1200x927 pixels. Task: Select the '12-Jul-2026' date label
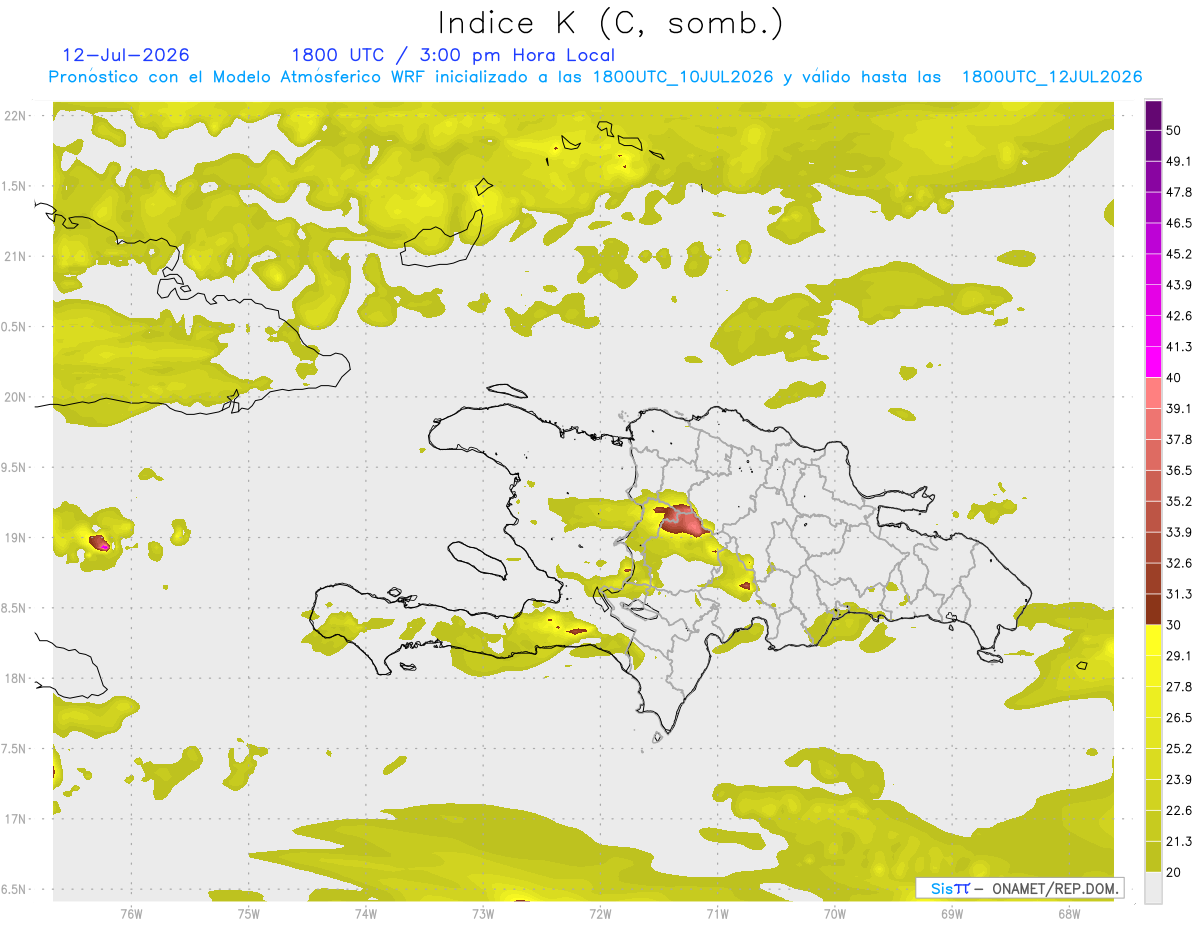(126, 55)
